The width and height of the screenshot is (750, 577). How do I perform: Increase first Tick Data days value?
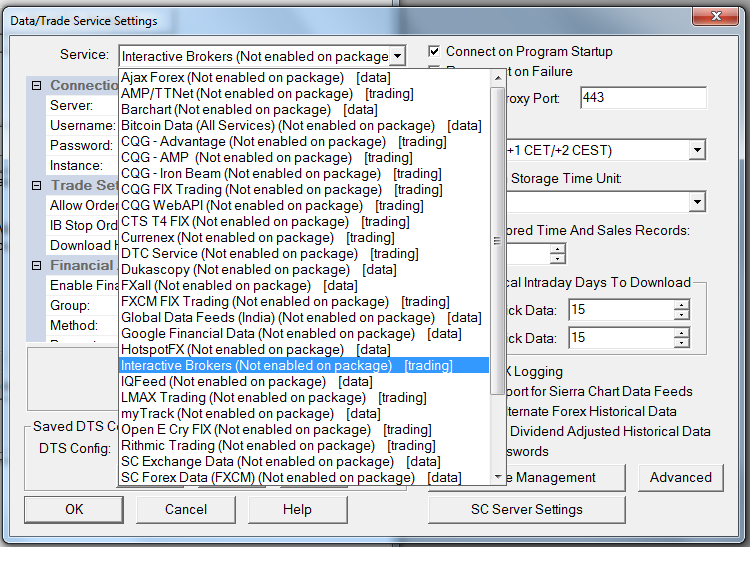(x=682, y=304)
